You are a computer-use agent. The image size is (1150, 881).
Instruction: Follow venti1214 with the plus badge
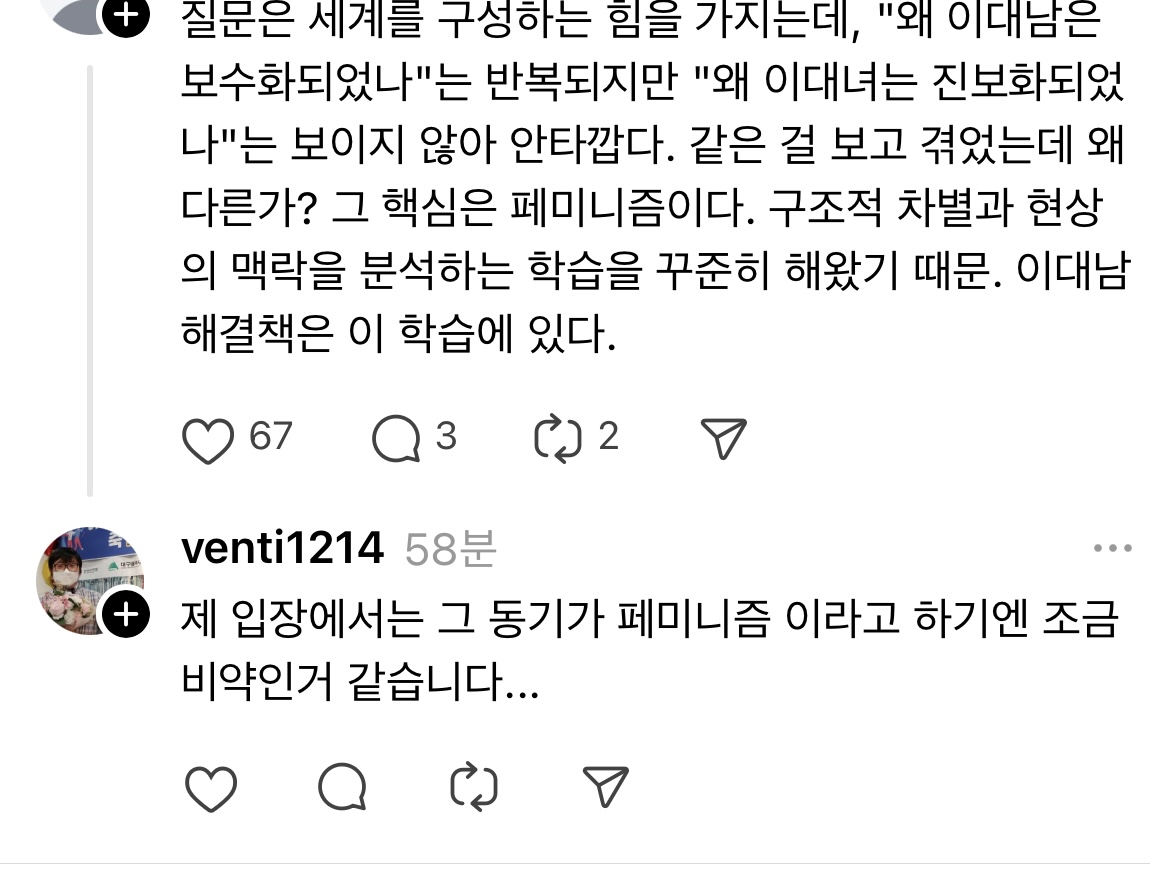[126, 614]
